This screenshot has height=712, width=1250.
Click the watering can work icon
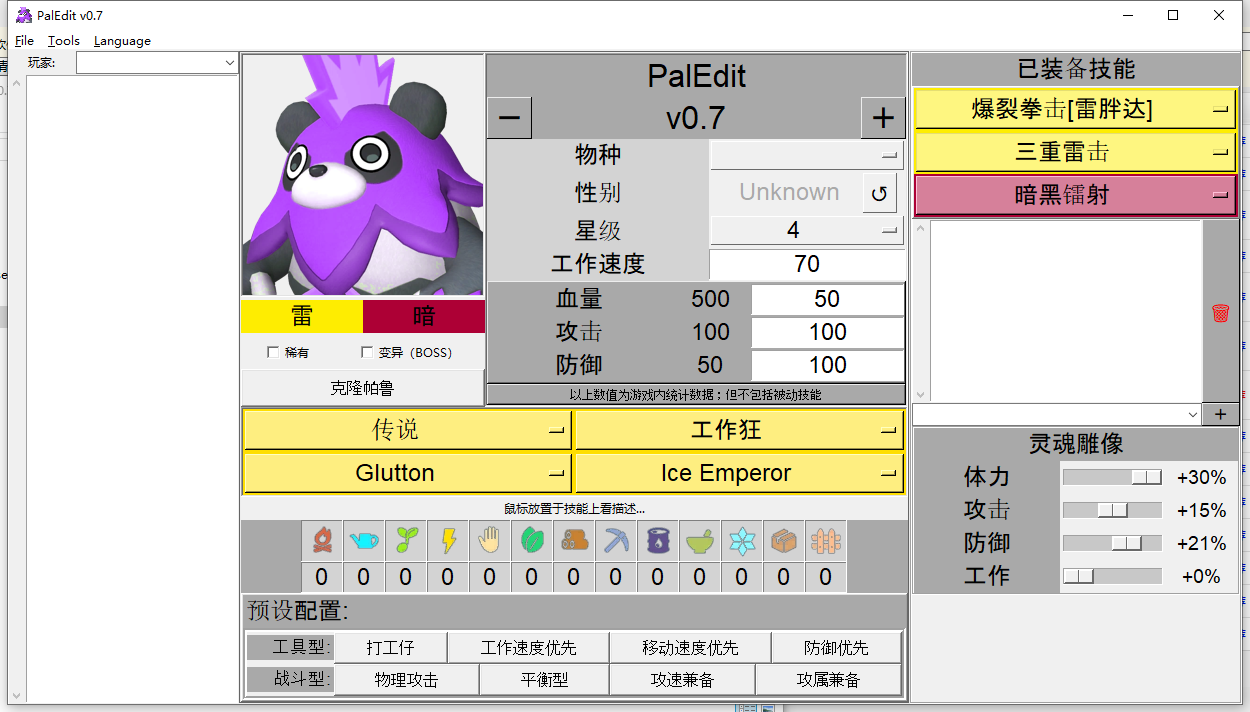click(364, 541)
